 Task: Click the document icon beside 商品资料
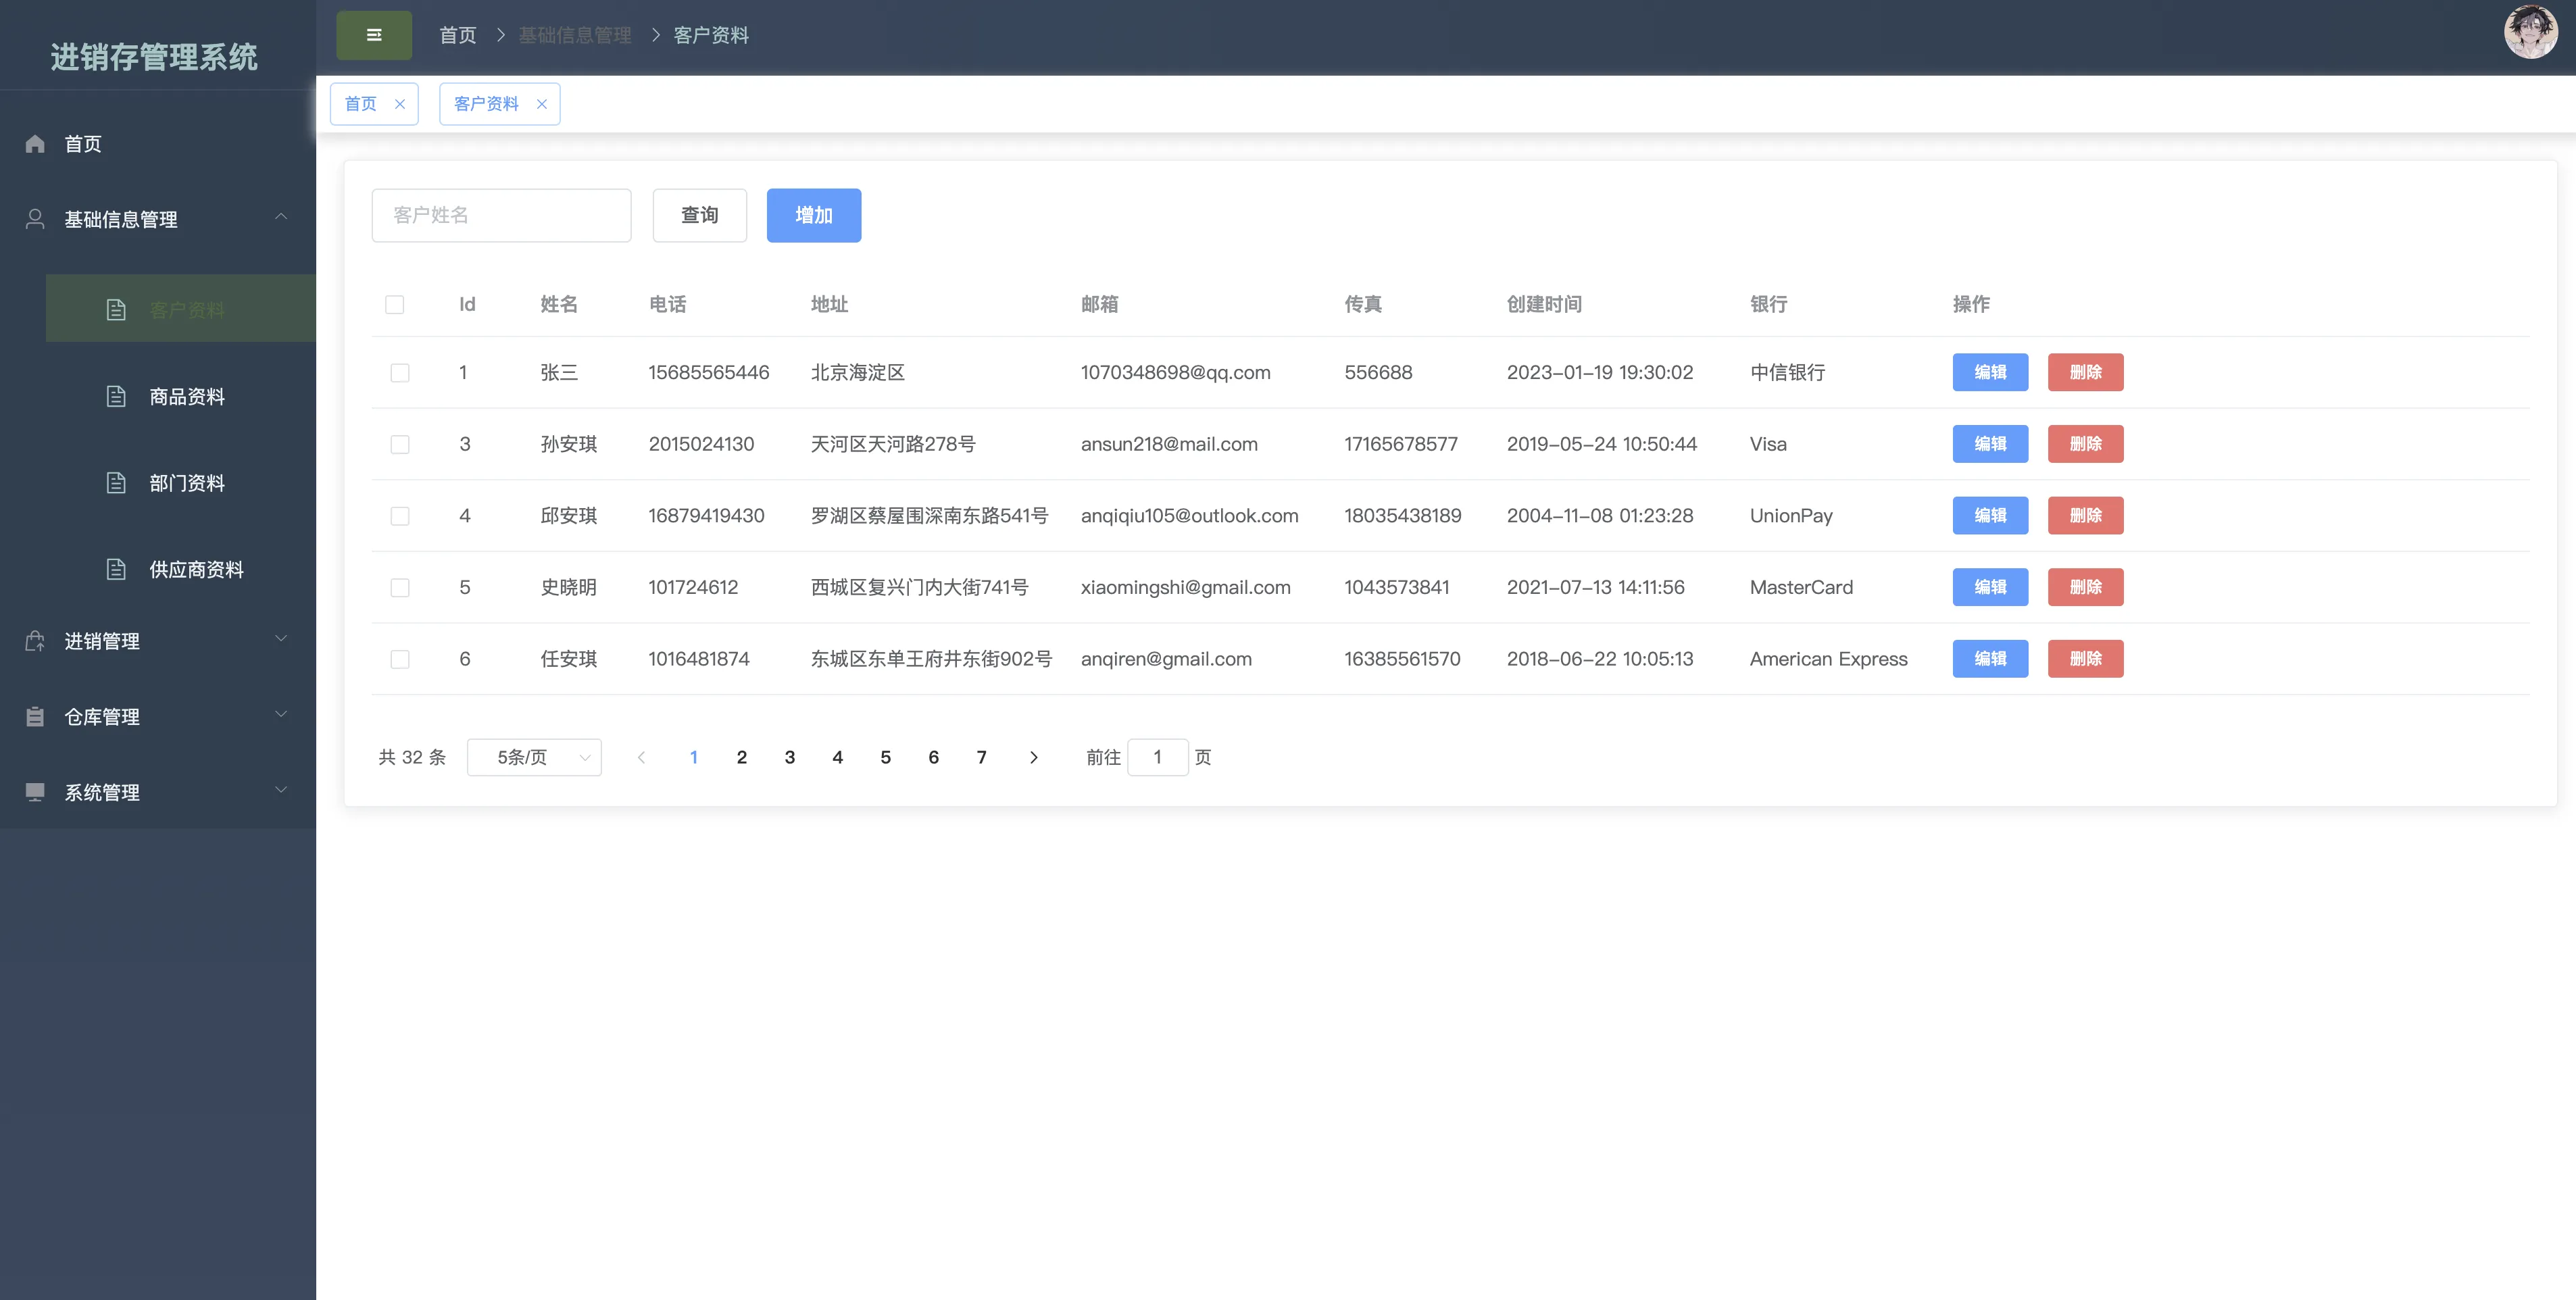116,397
